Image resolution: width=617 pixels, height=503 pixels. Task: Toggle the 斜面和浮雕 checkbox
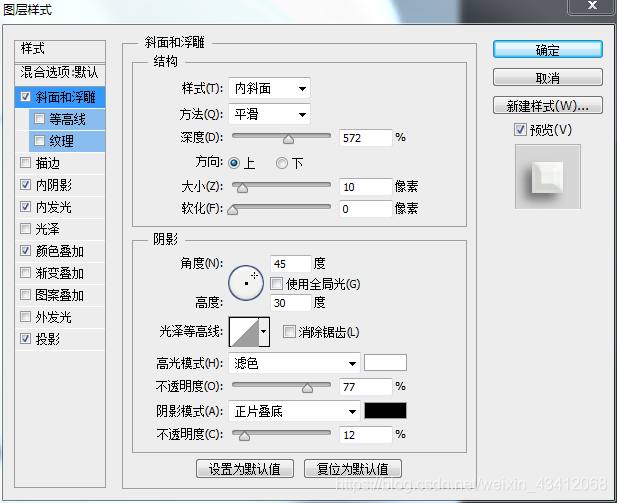(26, 96)
